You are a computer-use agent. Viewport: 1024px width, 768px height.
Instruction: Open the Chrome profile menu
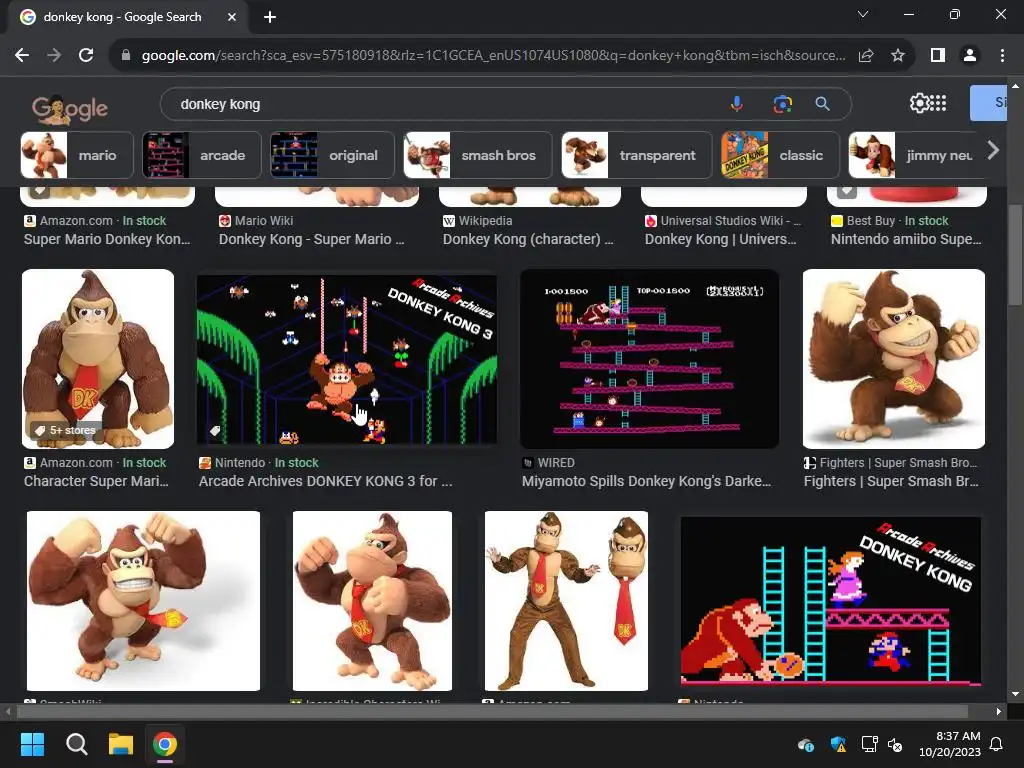(x=970, y=56)
